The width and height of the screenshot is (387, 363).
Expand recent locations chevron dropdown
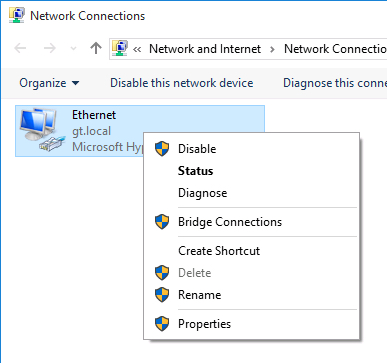(73, 49)
